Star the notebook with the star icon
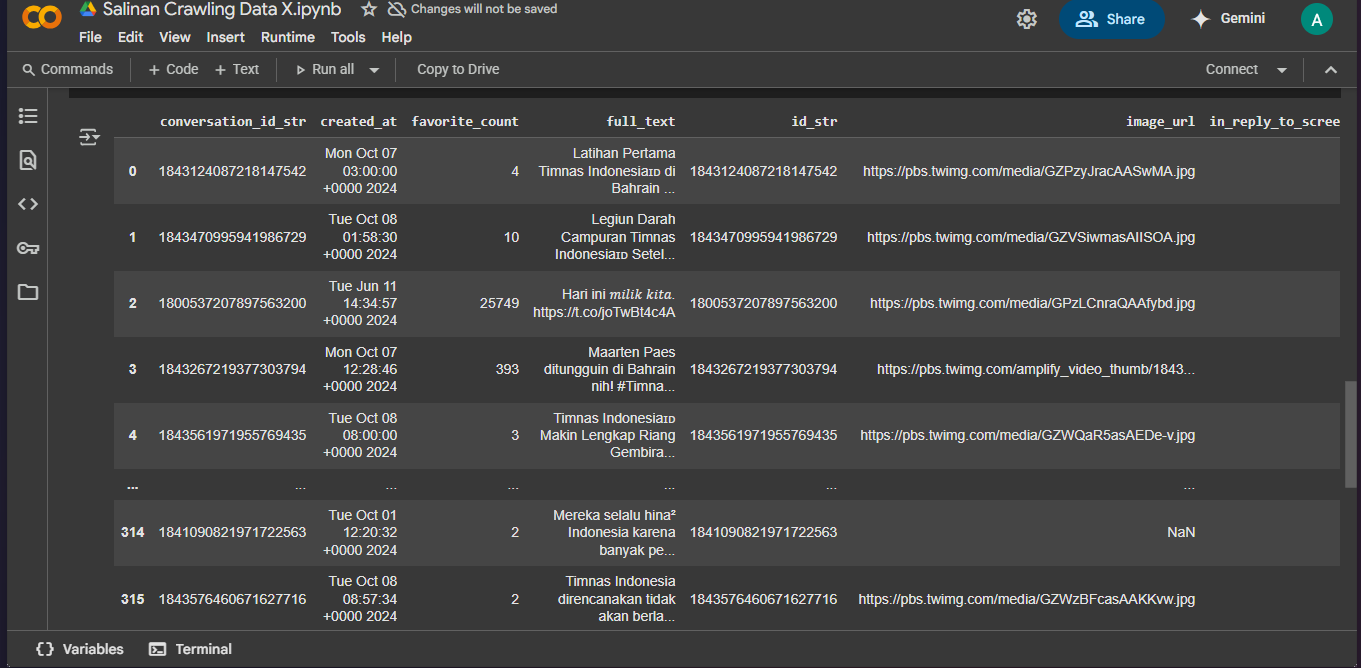This screenshot has height=668, width=1361. coord(369,9)
